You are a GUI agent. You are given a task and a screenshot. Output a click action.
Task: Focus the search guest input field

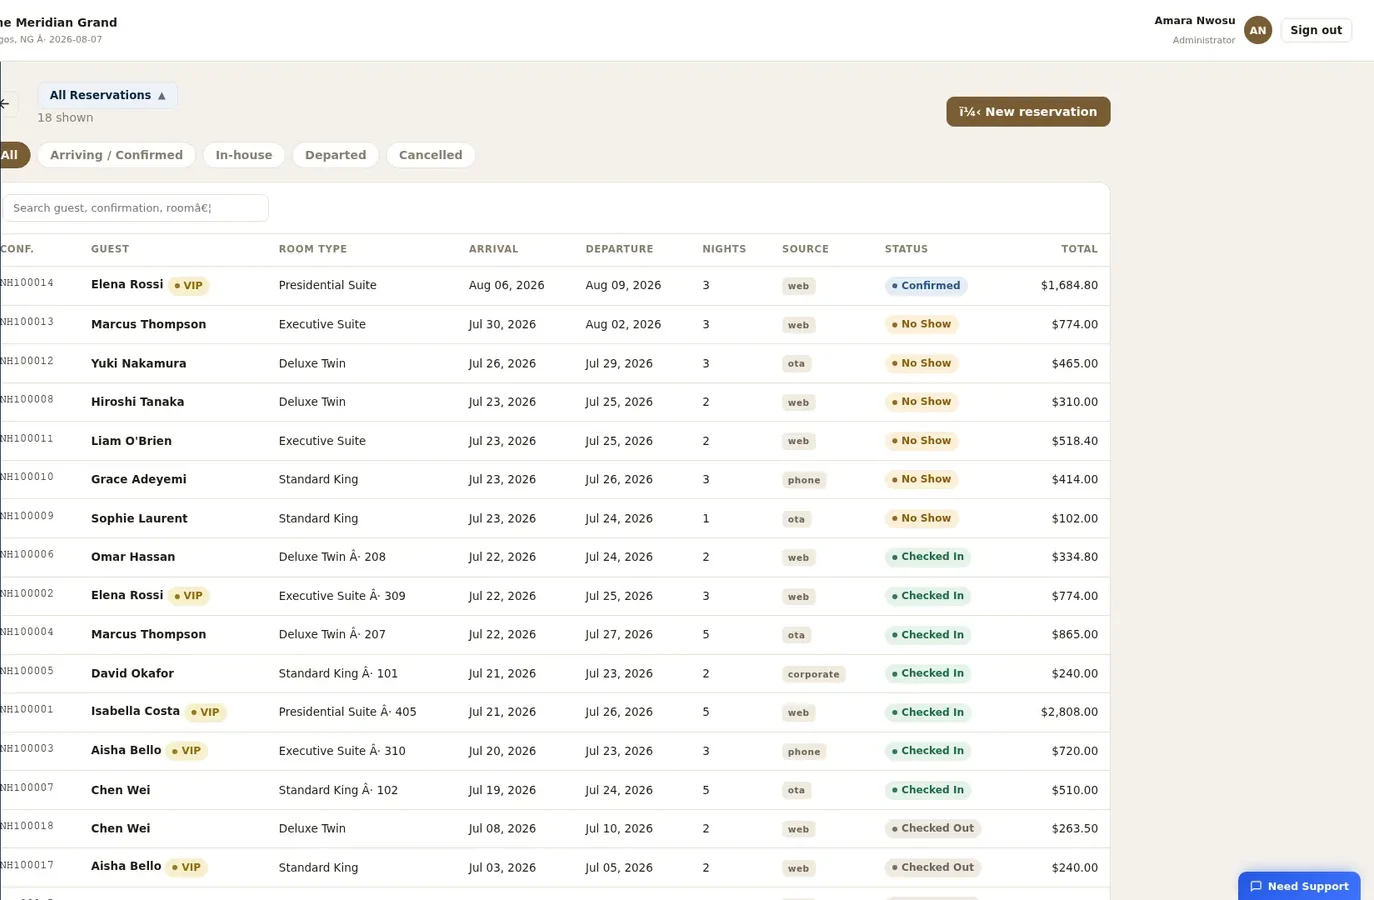click(135, 208)
